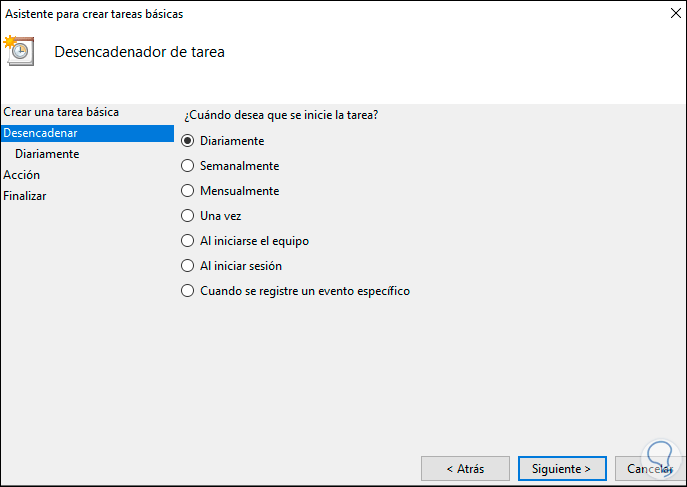
Task: Enable the Al iniciarse el equipo trigger
Action: pos(187,241)
